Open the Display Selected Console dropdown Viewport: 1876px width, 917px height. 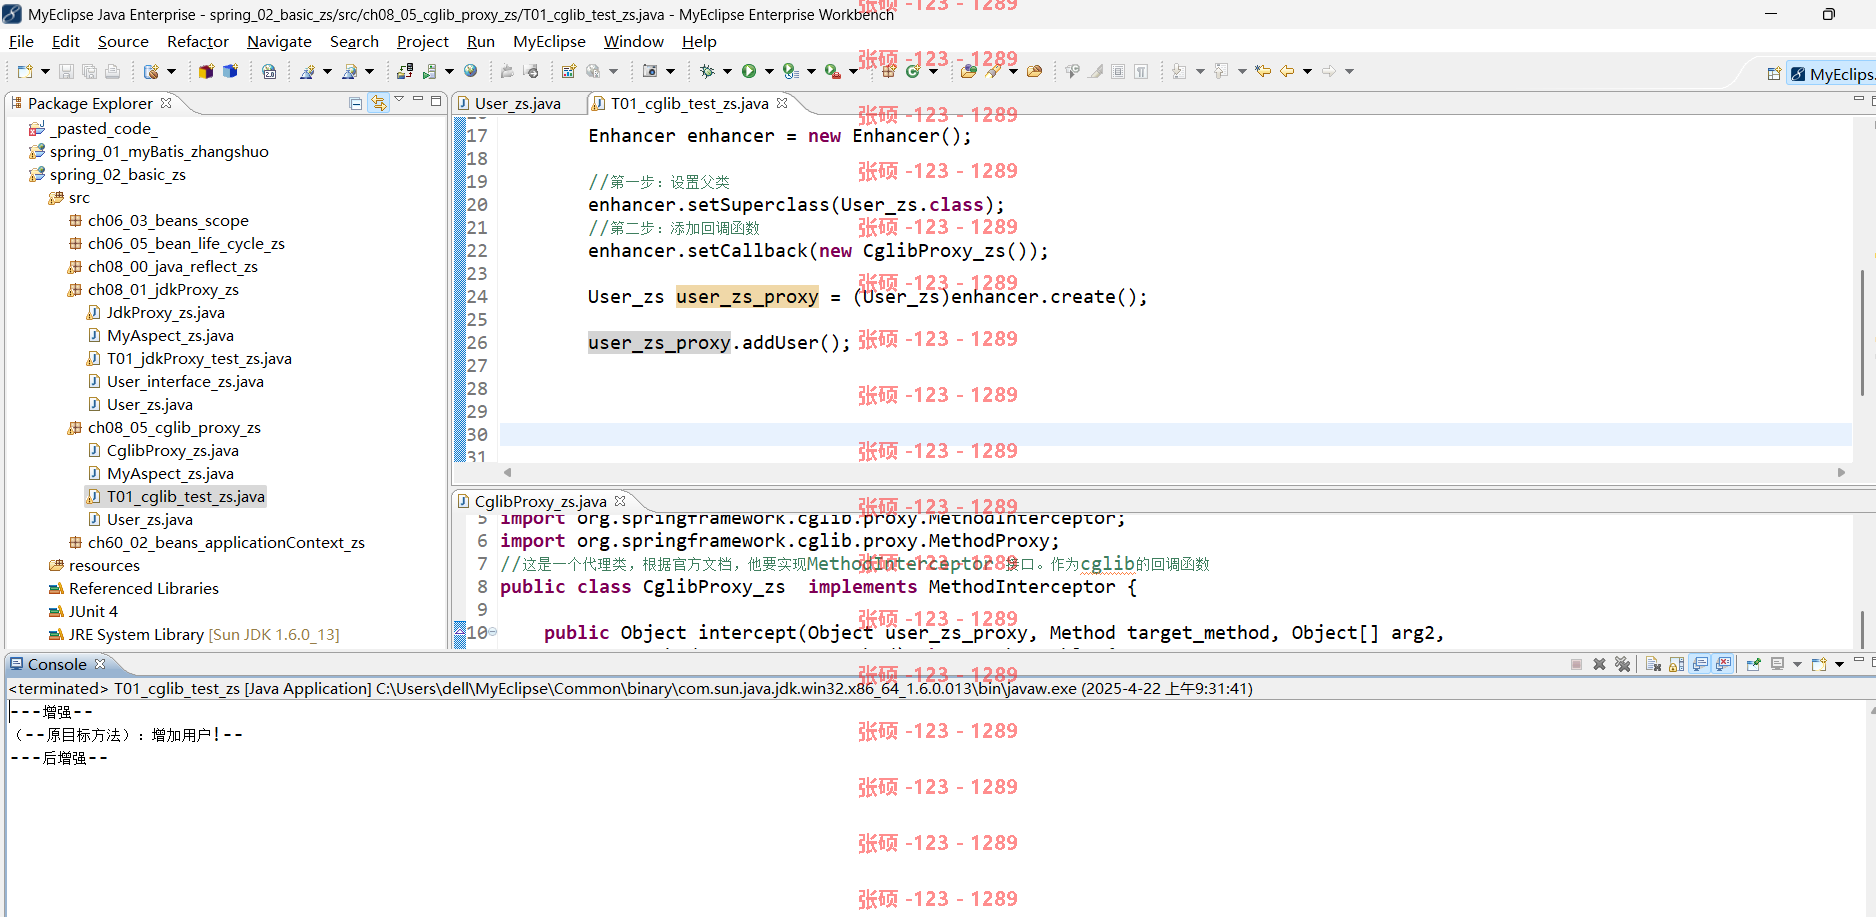point(1797,664)
